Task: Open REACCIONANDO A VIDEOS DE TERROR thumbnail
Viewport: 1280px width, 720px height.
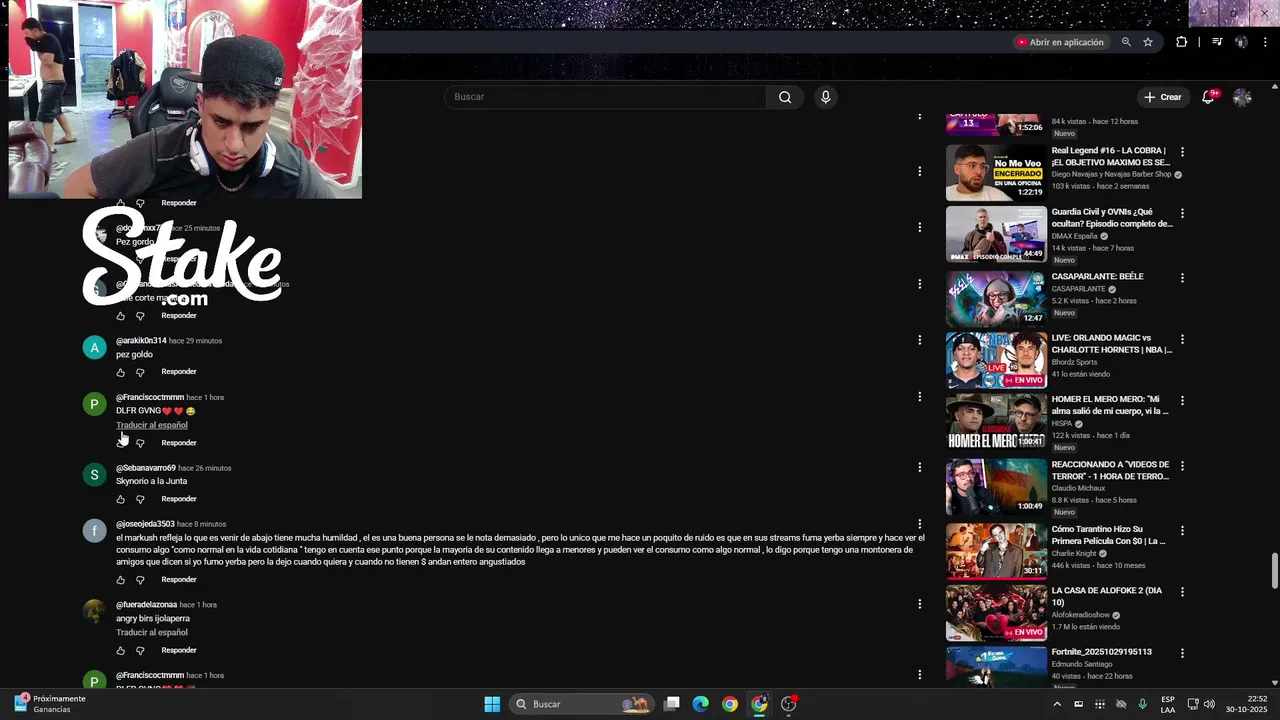Action: (996, 487)
